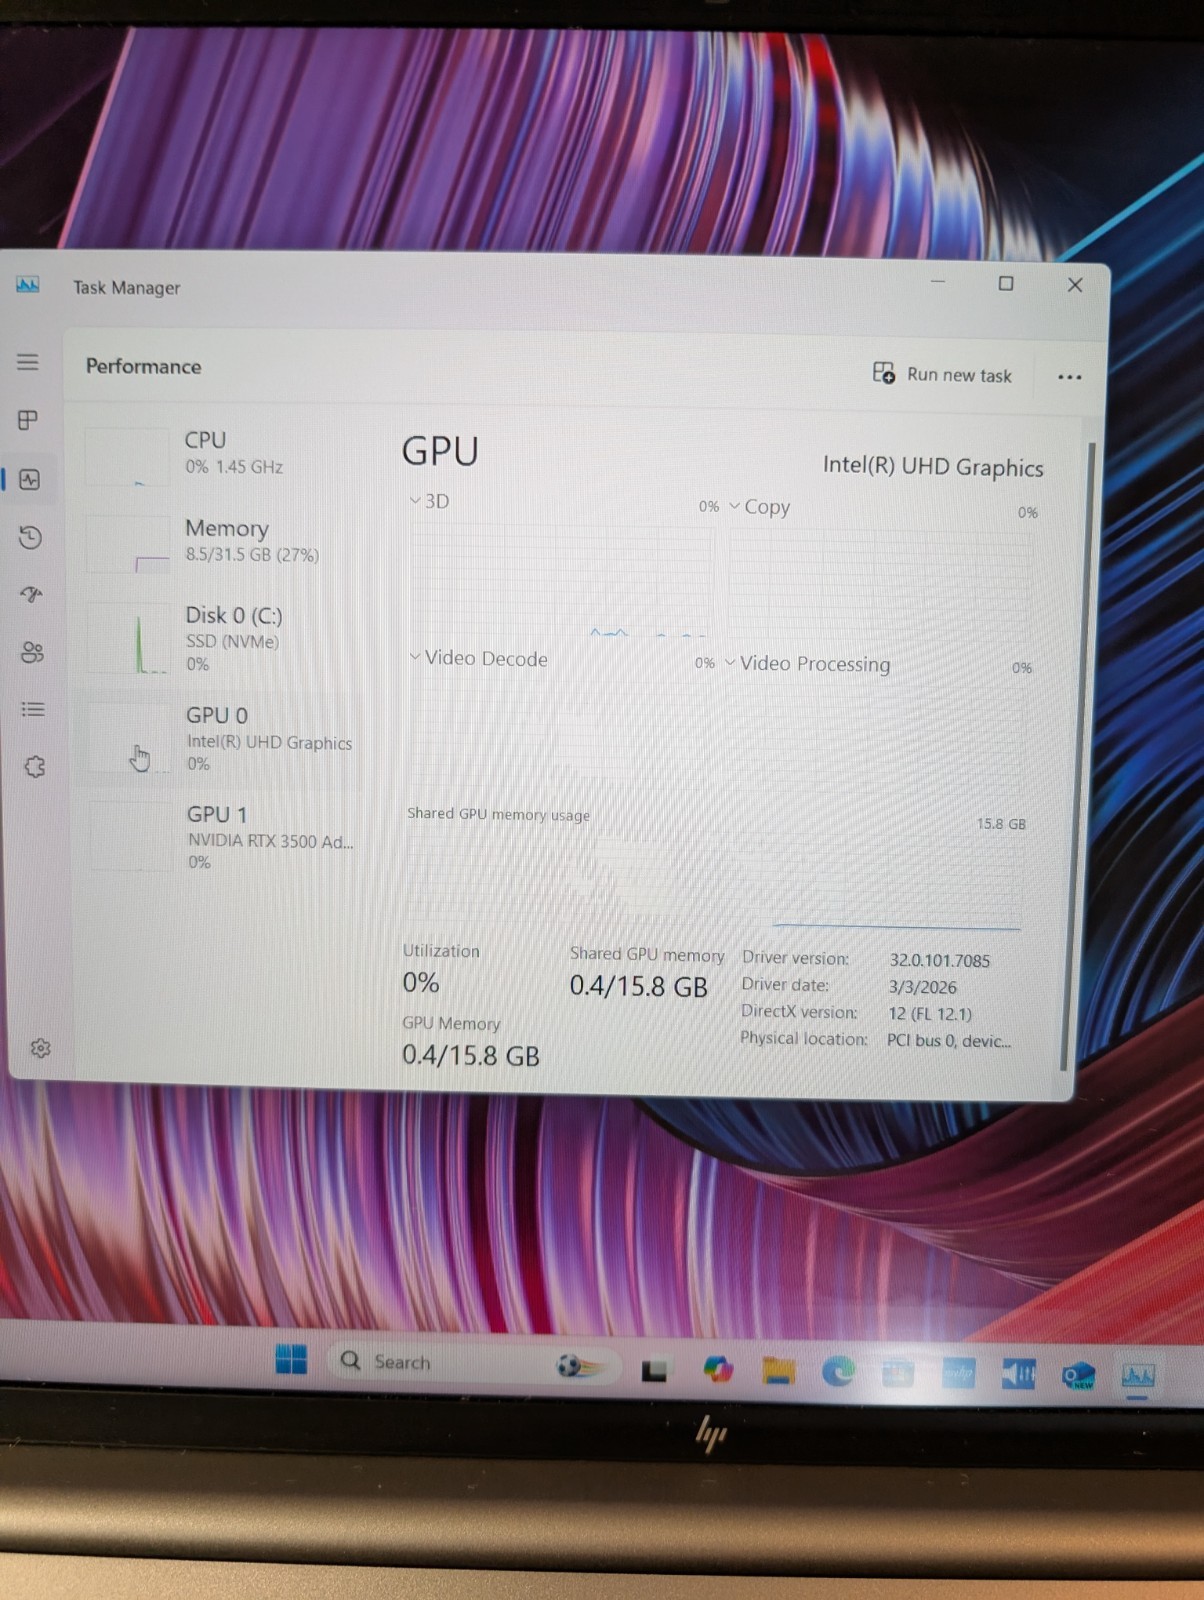Click the PCI bus 0 physical location value
Image resolution: width=1204 pixels, height=1600 pixels.
point(949,1041)
